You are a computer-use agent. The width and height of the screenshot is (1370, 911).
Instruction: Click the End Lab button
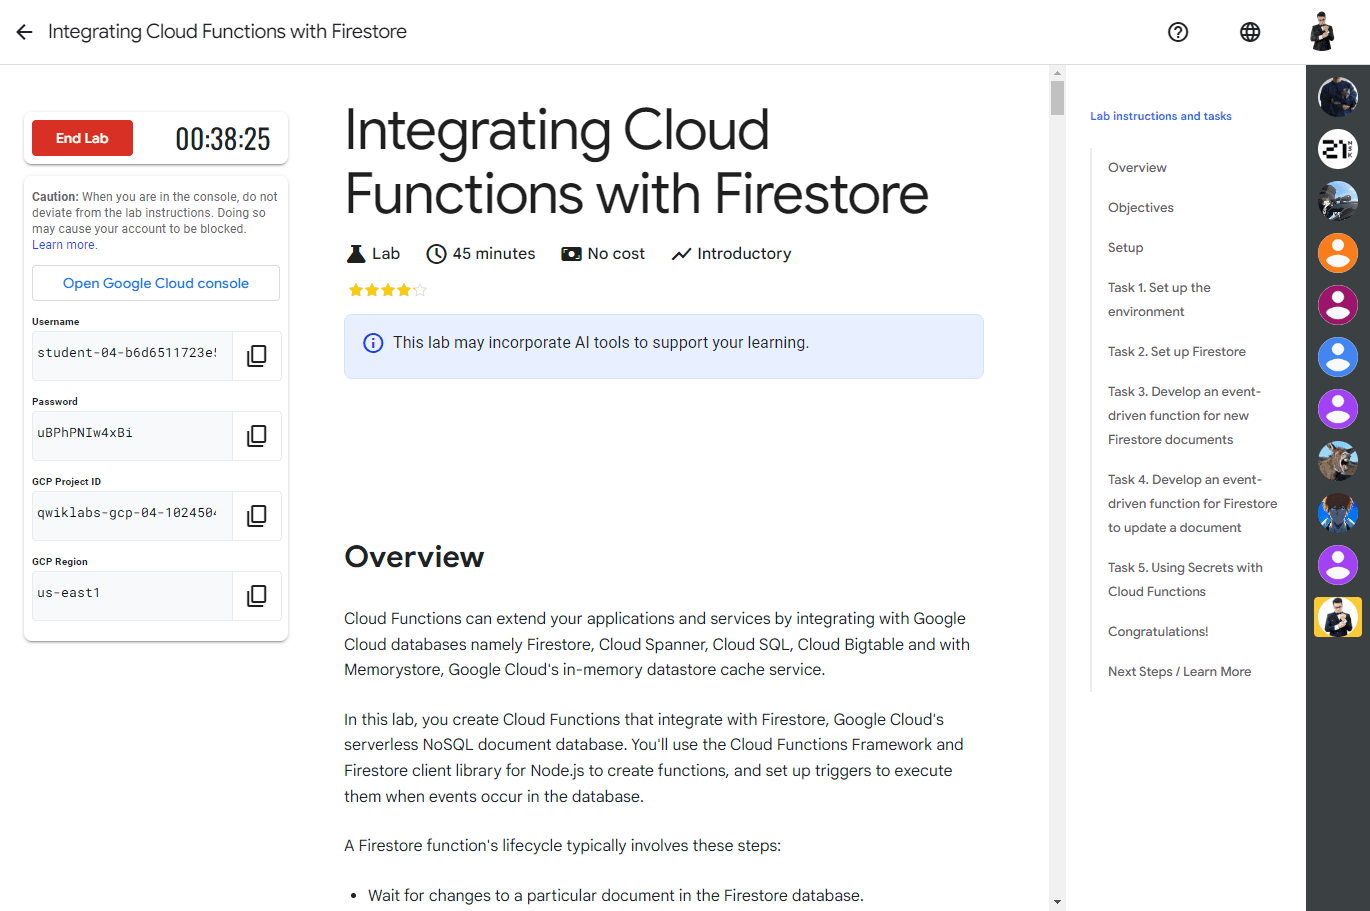(82, 138)
